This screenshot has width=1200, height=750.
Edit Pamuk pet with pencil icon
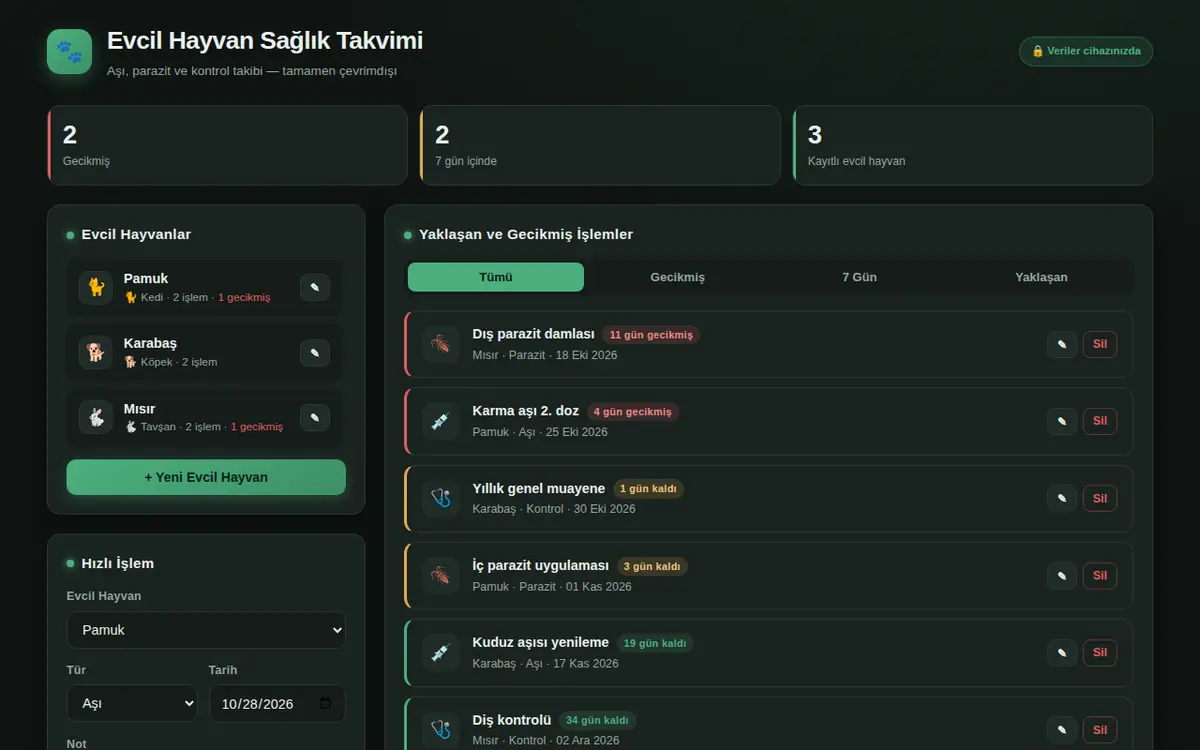point(315,287)
